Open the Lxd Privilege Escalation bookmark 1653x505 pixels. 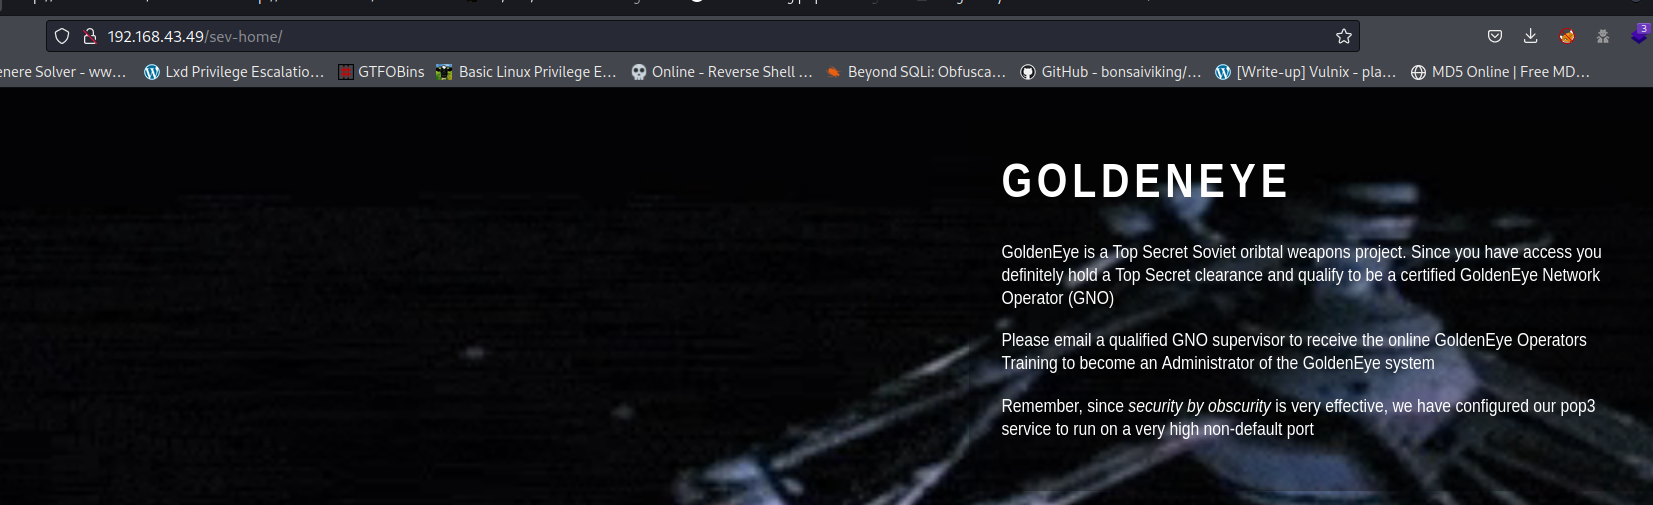point(234,72)
